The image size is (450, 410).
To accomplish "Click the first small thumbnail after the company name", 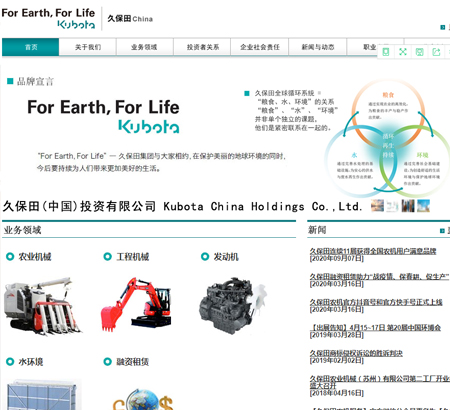I will coord(377,206).
